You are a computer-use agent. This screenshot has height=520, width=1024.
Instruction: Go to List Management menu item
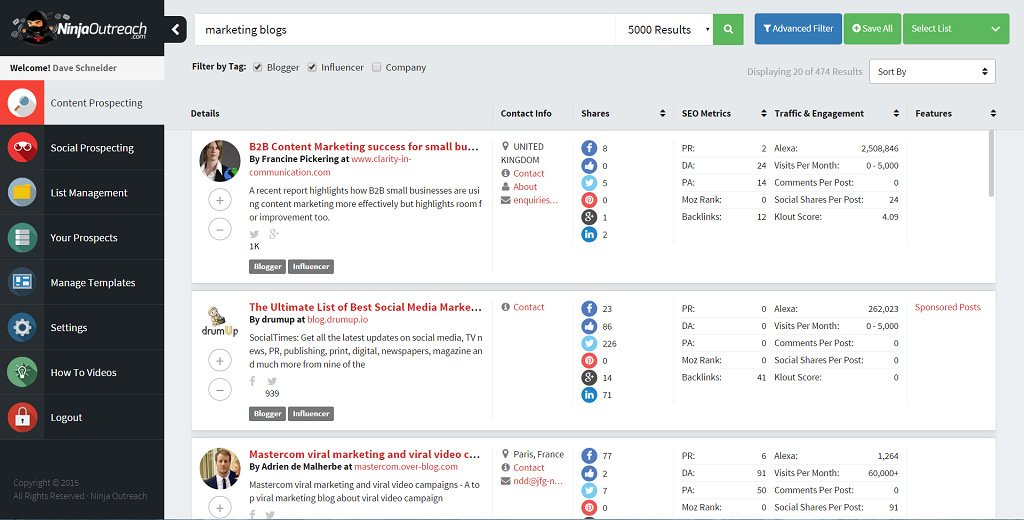coord(89,193)
